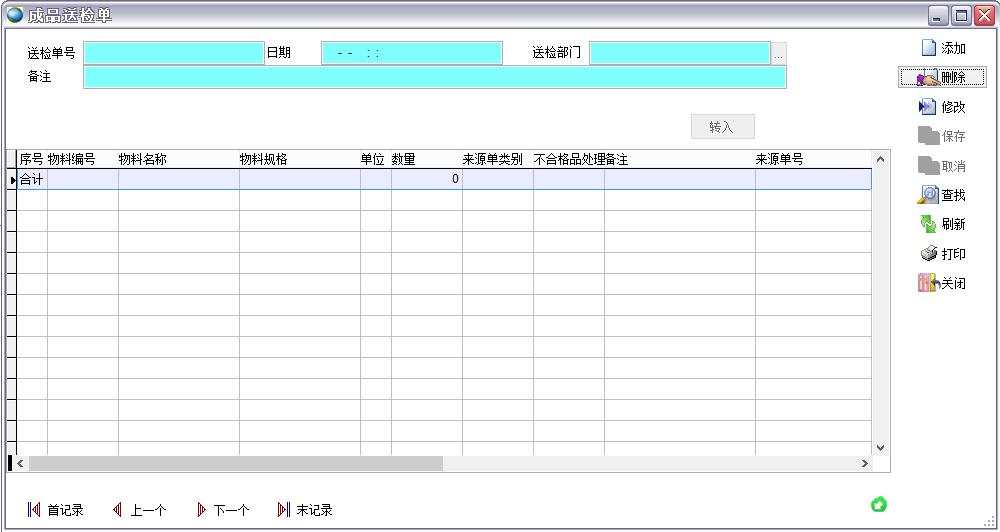
Task: Go to previous record (上一个)
Action: 118,510
